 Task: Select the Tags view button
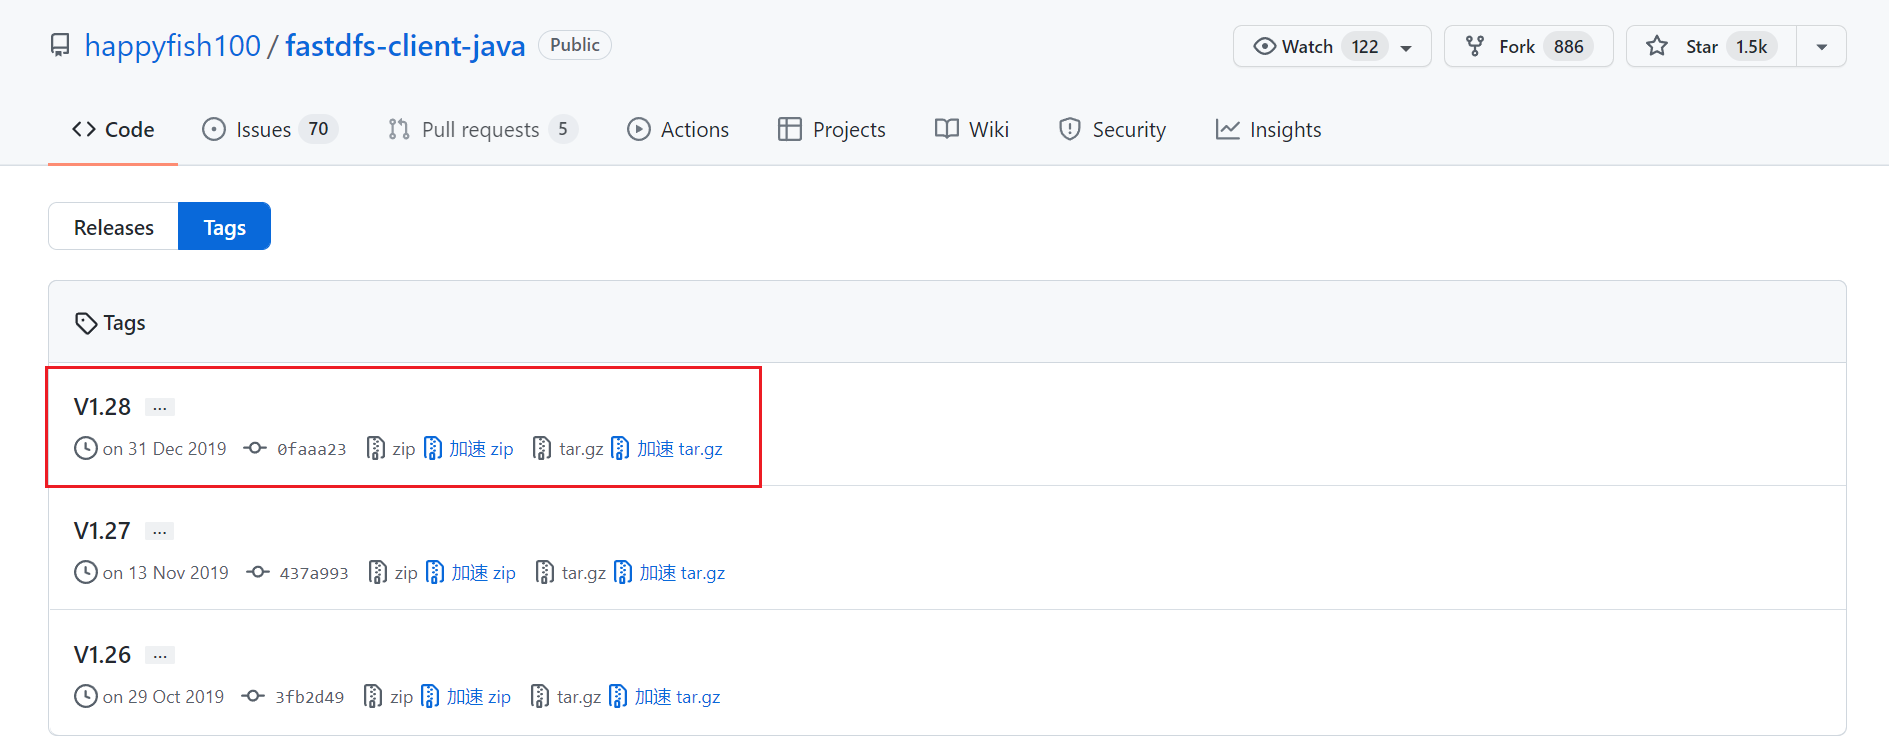pyautogui.click(x=224, y=227)
